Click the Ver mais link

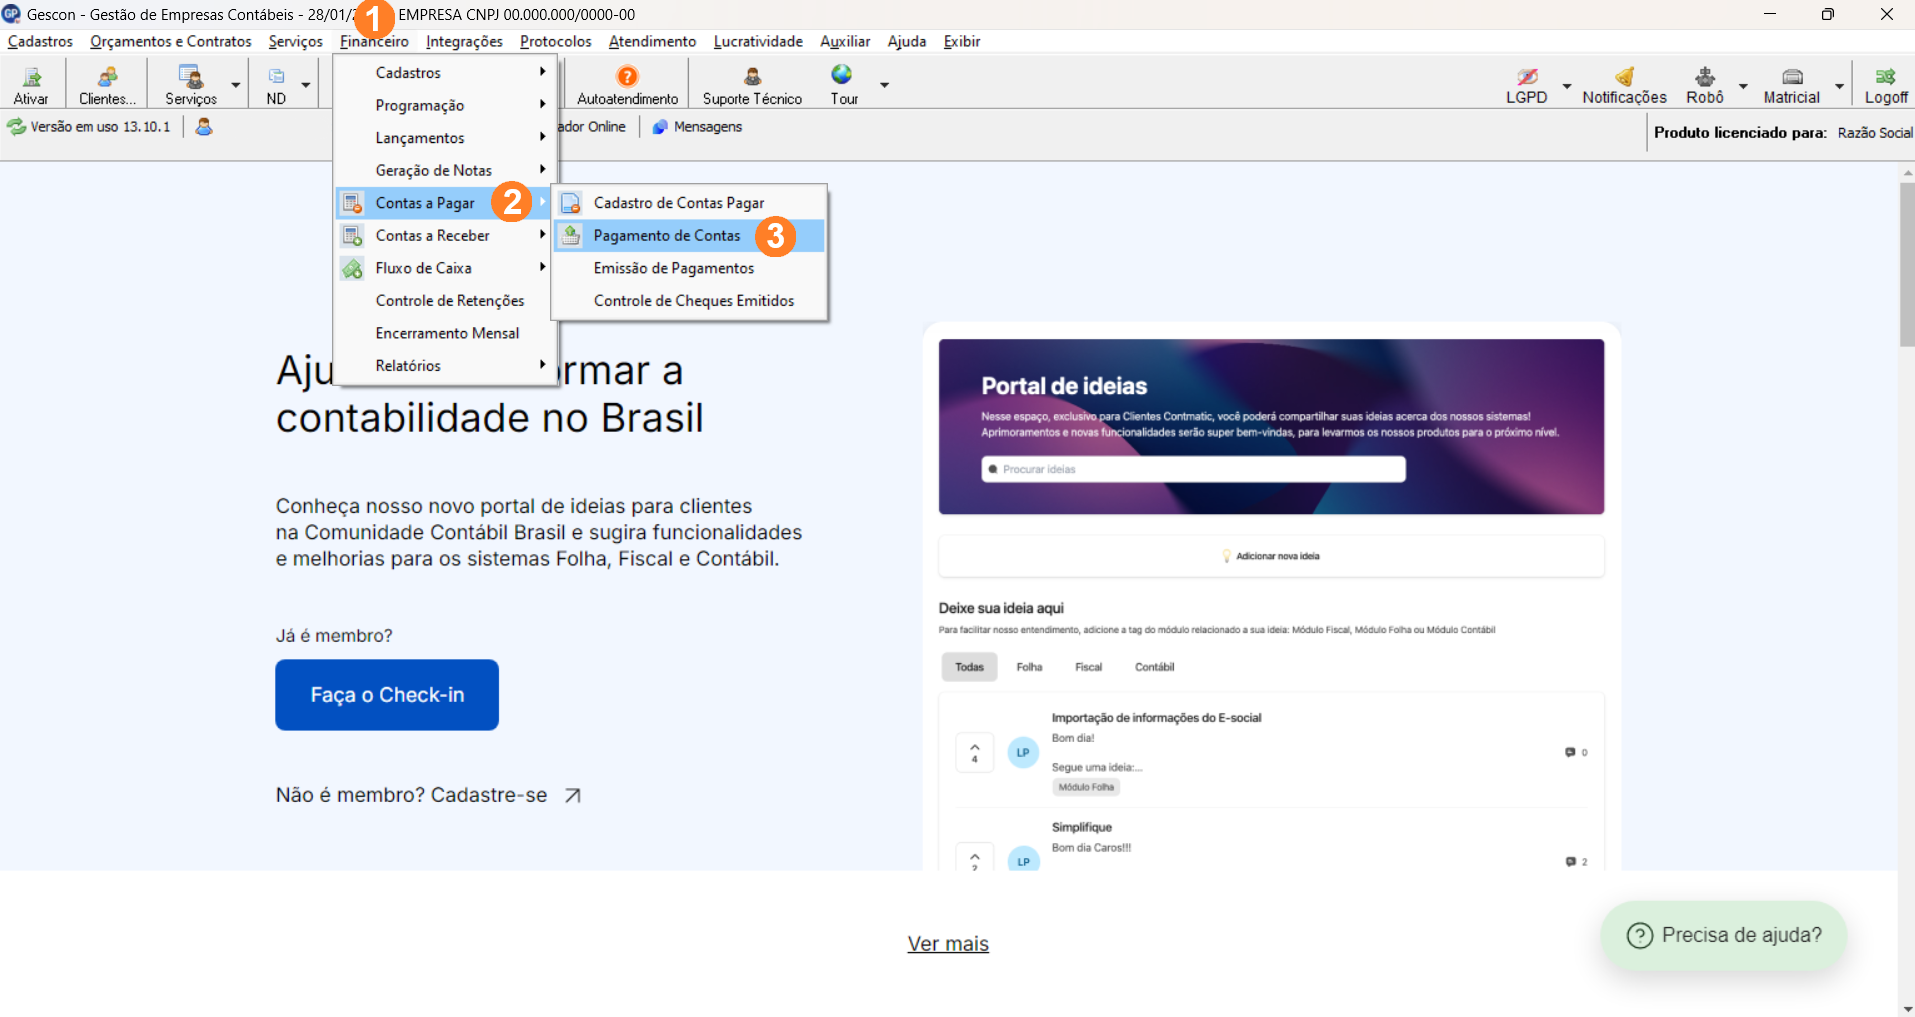[x=948, y=944]
